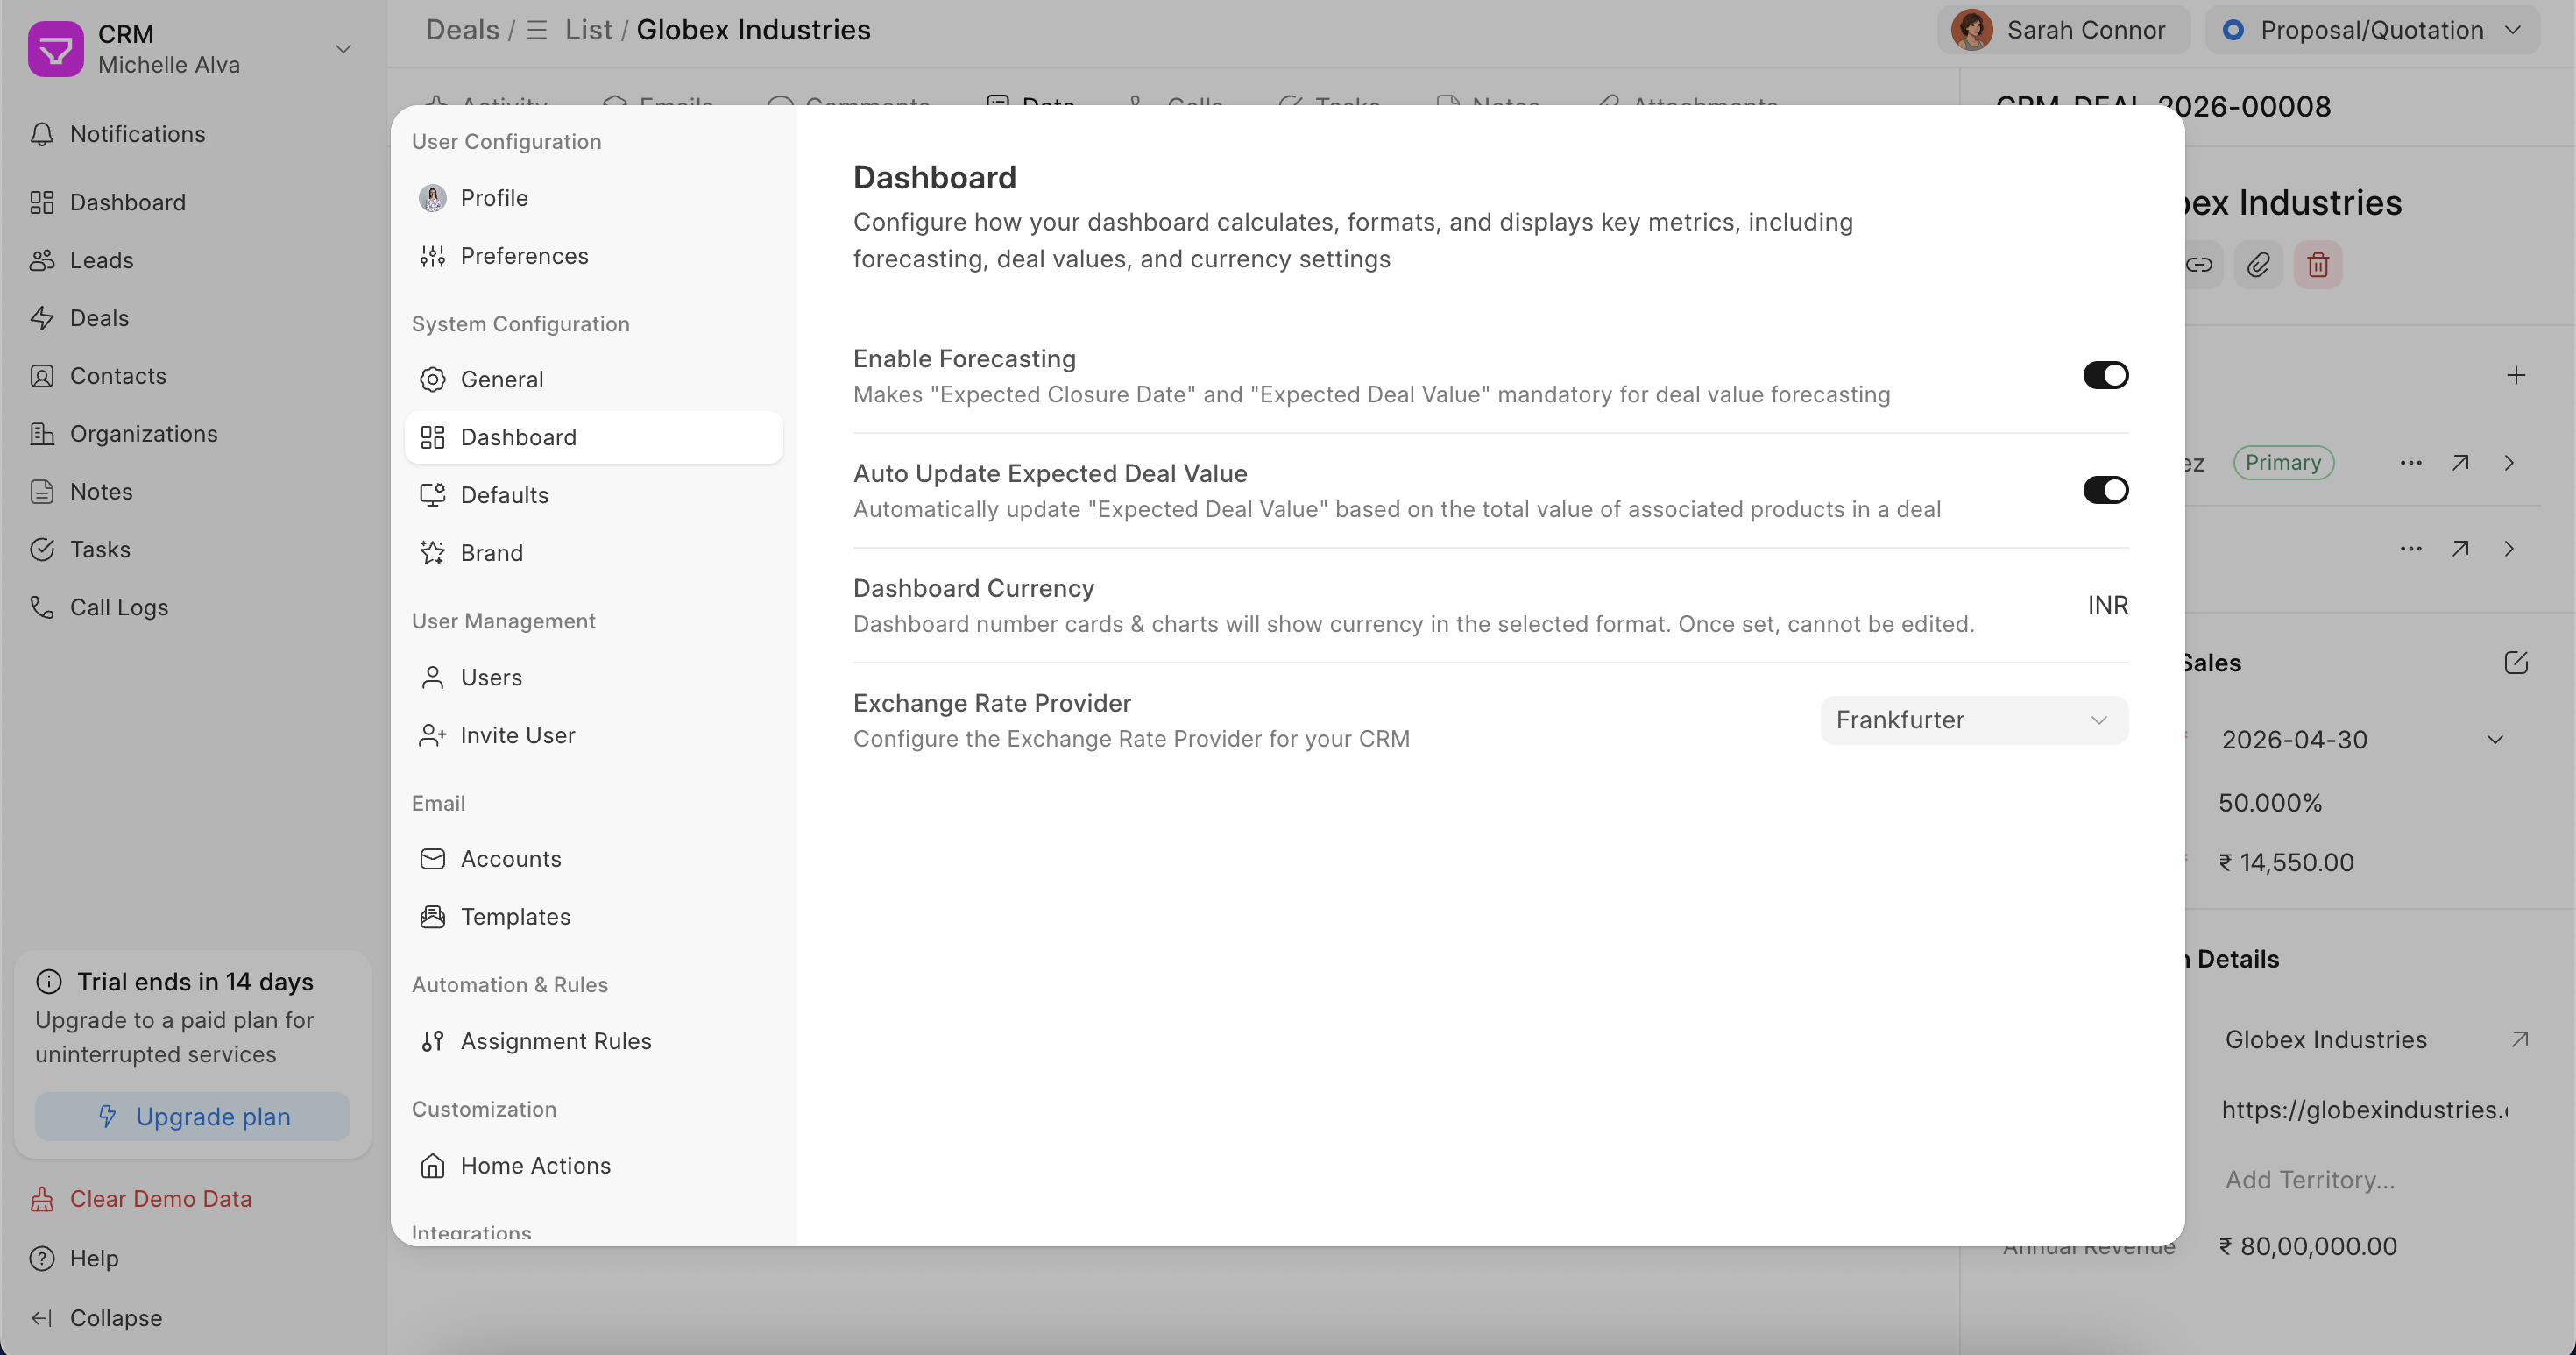Go to Brand settings section
The width and height of the screenshot is (2576, 1355).
point(491,553)
